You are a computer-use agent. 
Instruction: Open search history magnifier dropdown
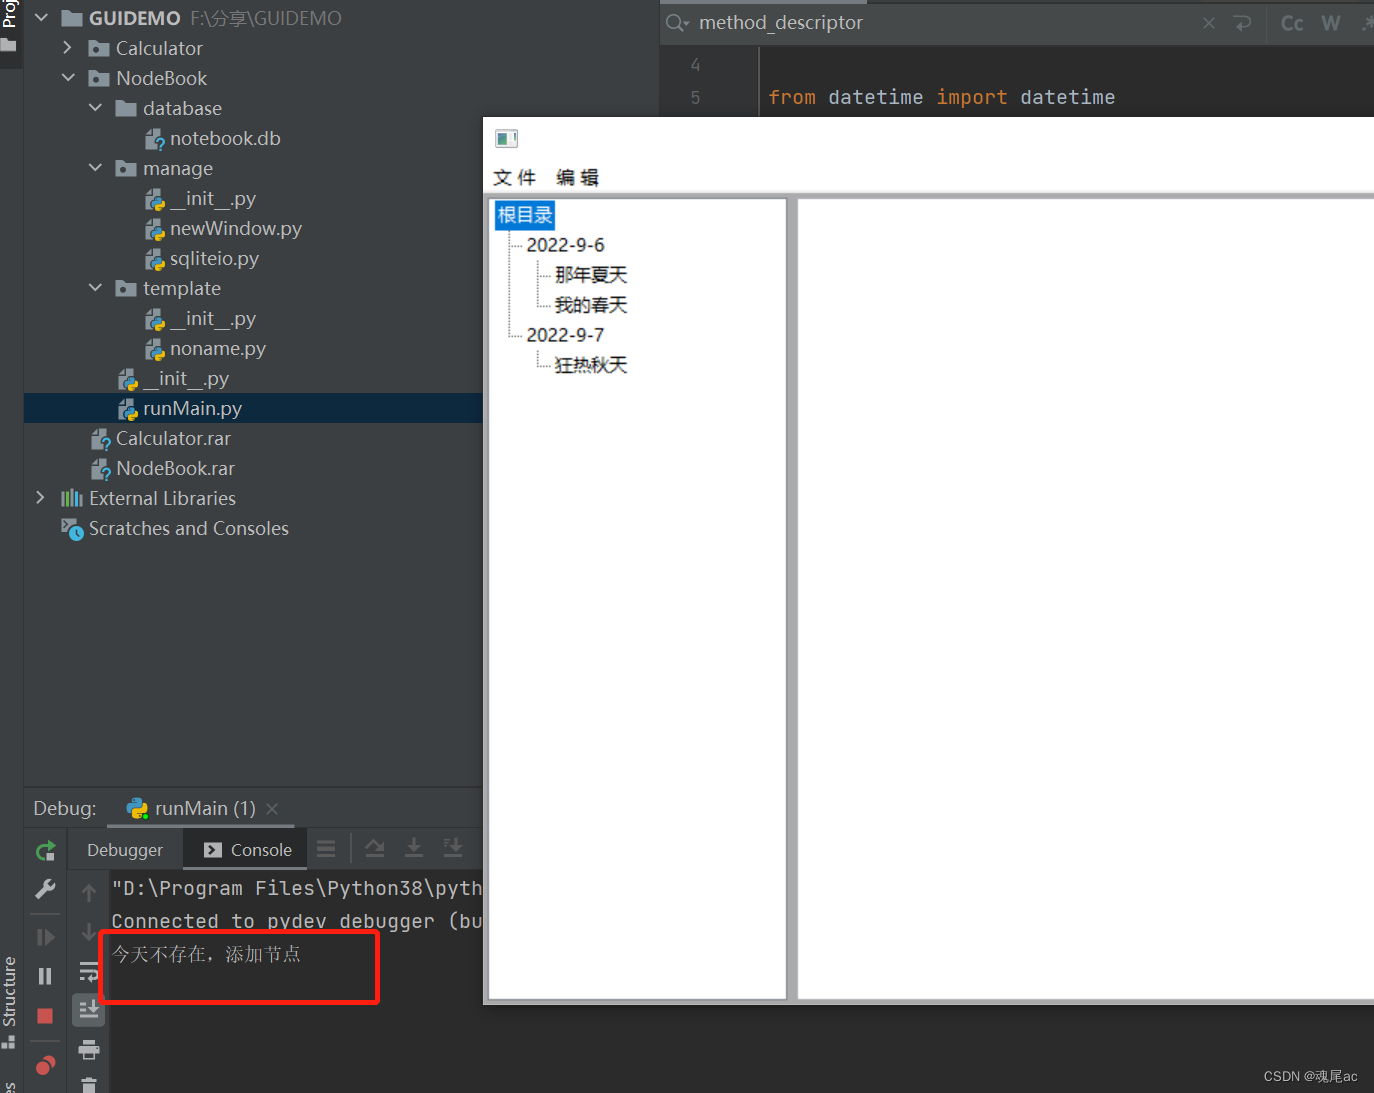click(x=678, y=23)
